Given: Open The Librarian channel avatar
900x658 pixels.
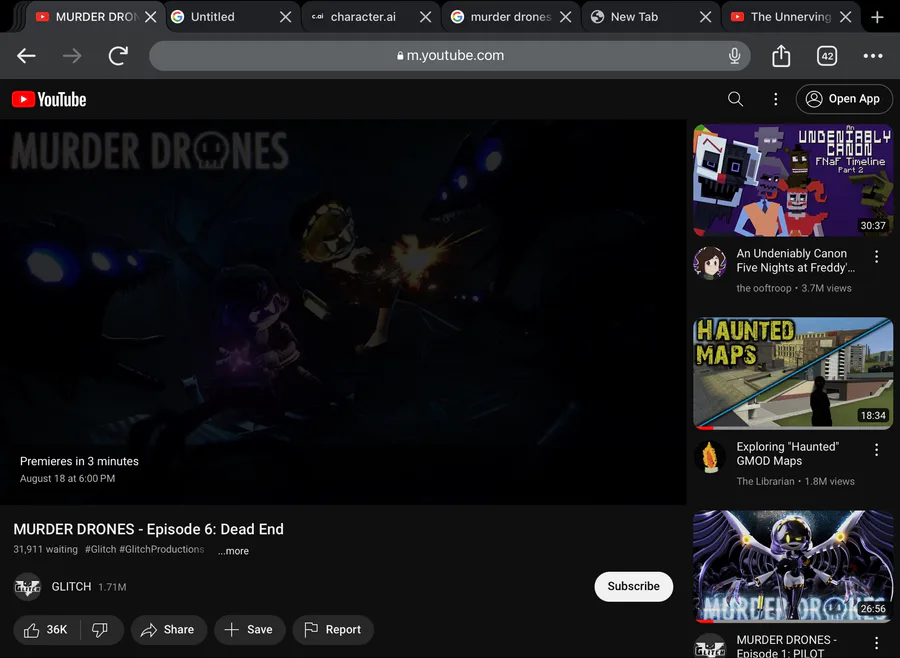Looking at the screenshot, I should pos(710,456).
